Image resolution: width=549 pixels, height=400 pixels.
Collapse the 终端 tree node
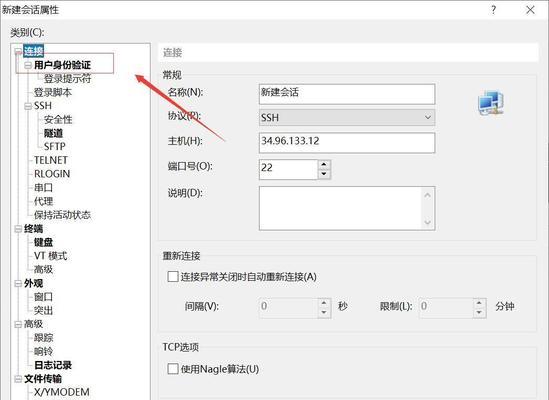point(18,229)
